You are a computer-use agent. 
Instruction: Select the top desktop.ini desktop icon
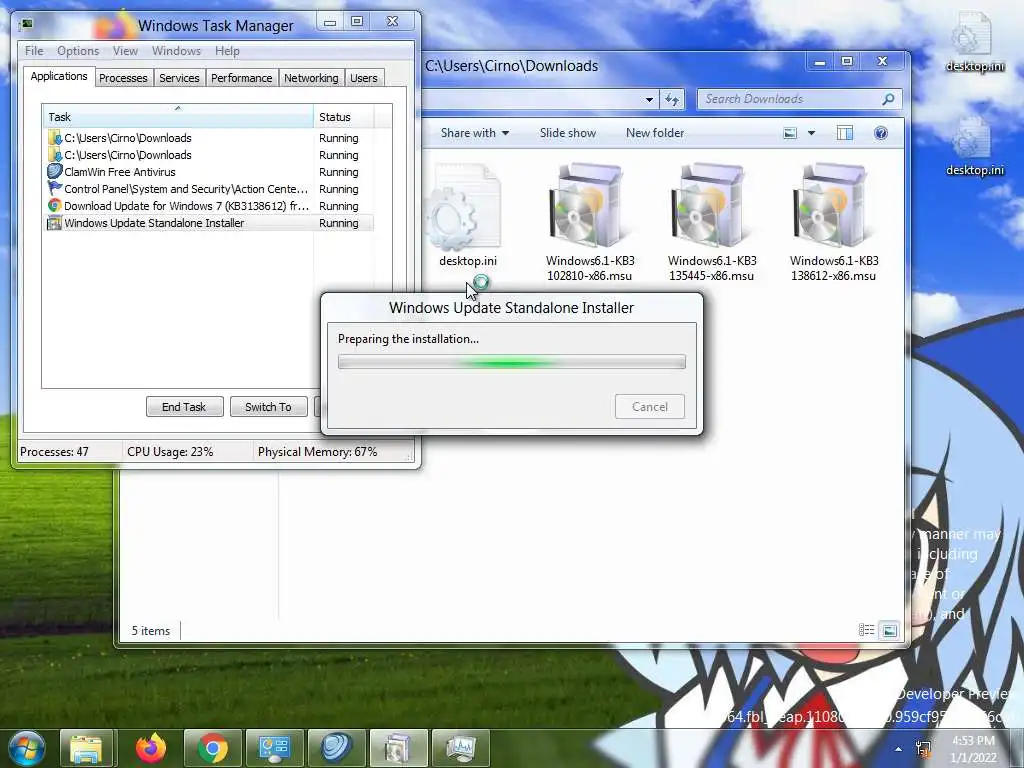point(974,42)
